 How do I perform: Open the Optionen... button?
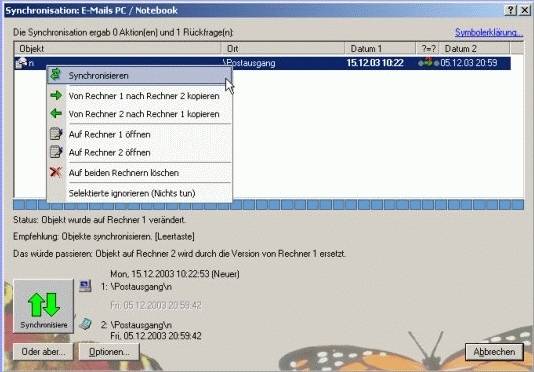(x=109, y=352)
